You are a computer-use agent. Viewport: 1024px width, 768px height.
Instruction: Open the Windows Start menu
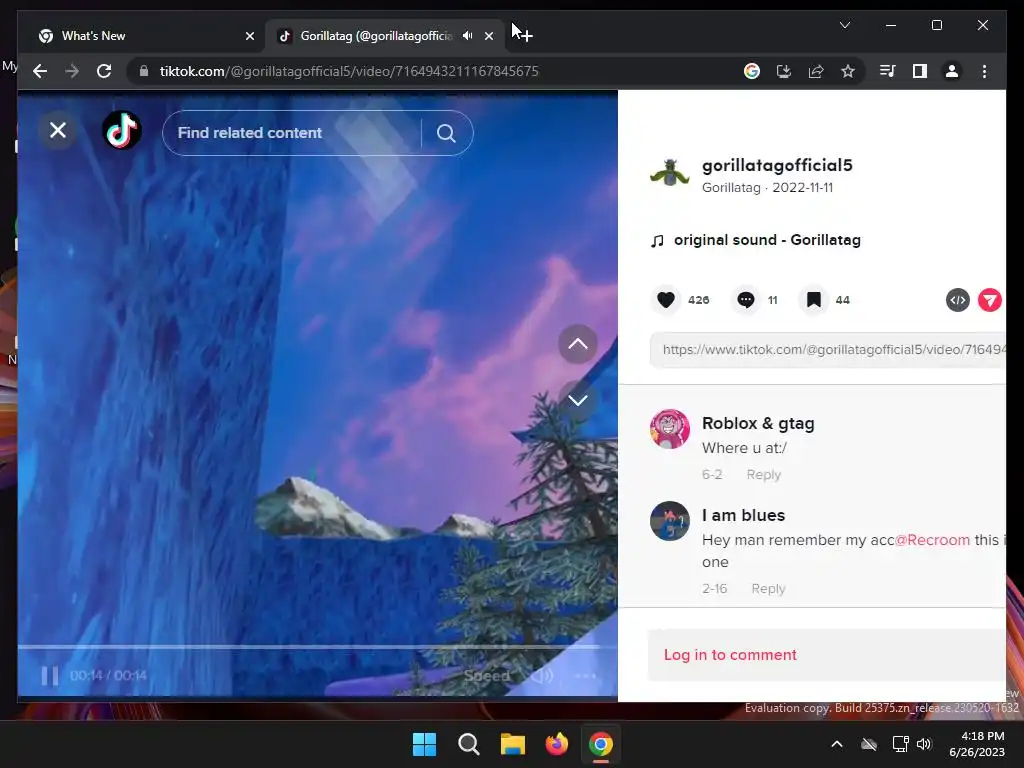(424, 744)
